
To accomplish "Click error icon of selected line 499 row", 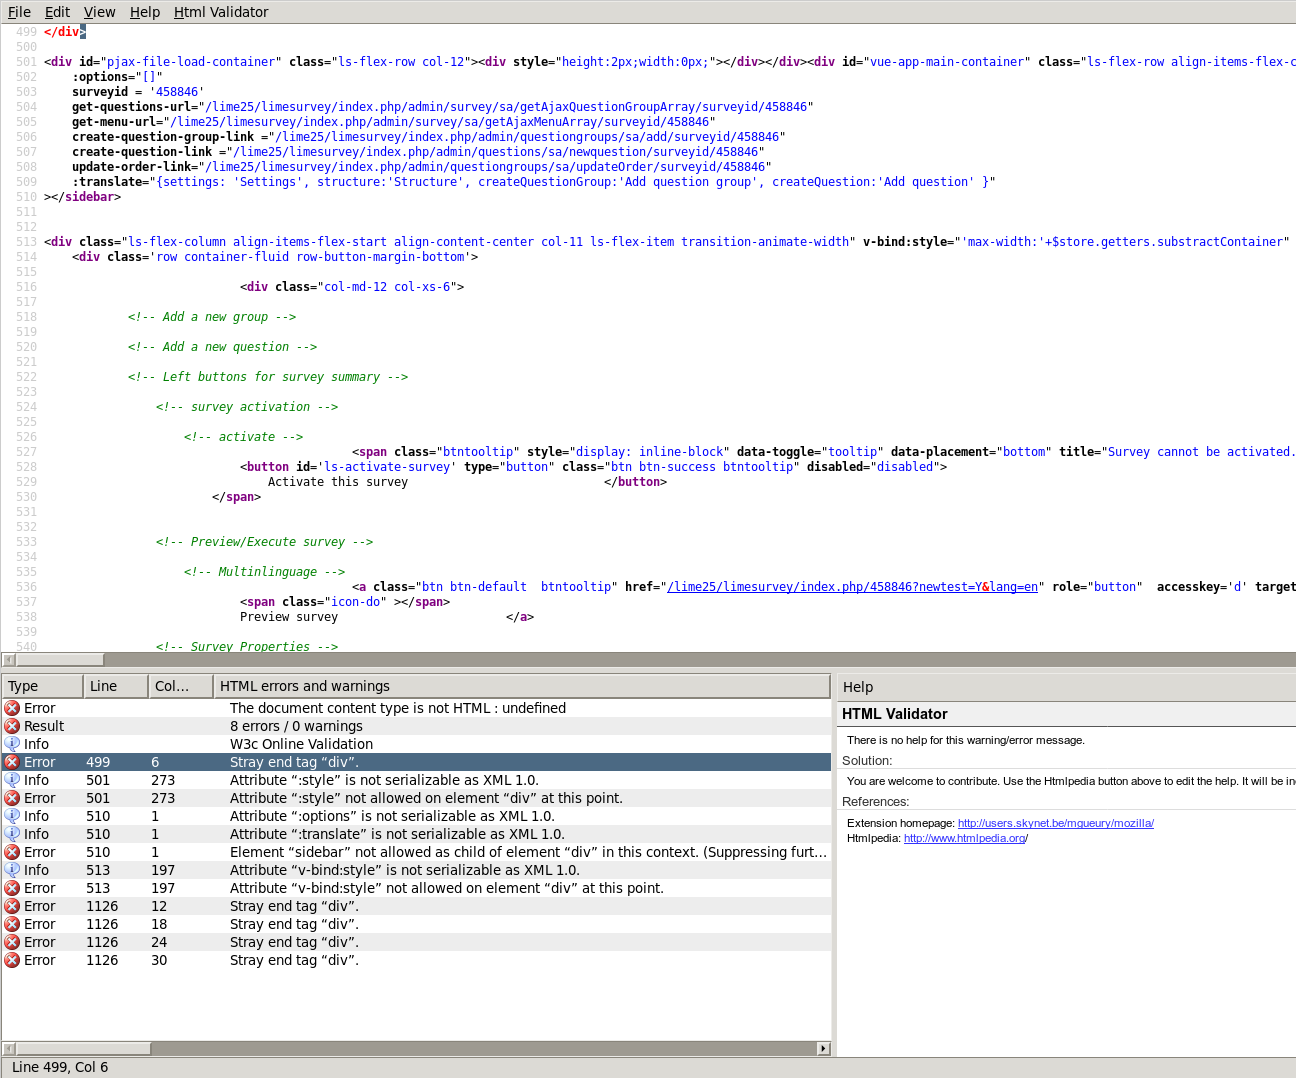I will coord(12,762).
